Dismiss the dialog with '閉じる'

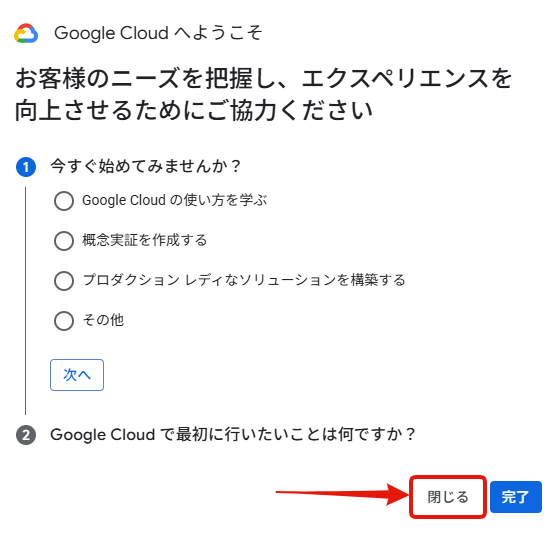(x=448, y=497)
